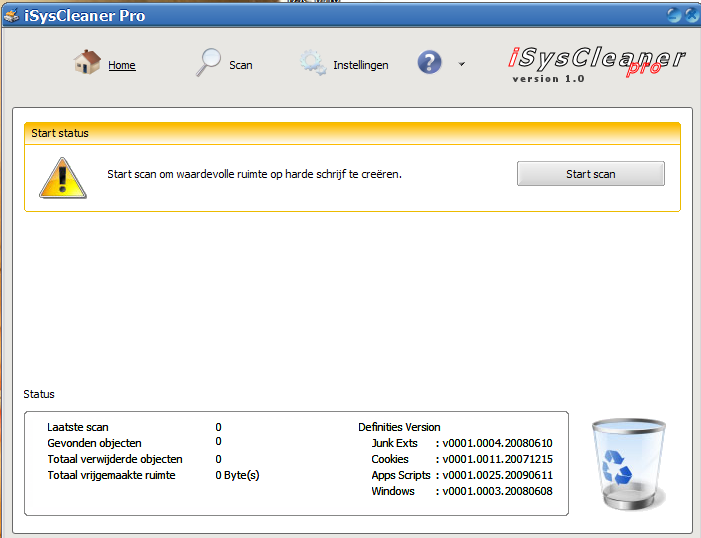Click the Cookies version v0001.0011.20071215

click(x=498, y=459)
